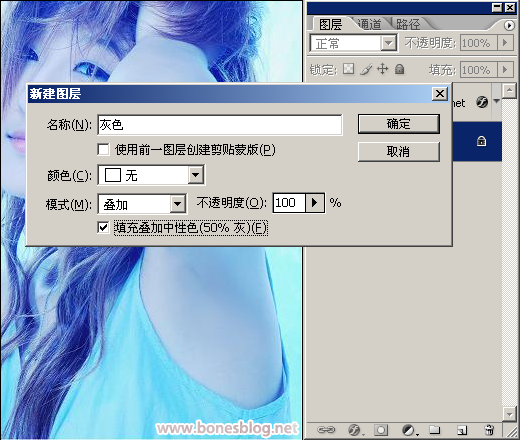
Task: Toggle the lock all padlock icon
Action: 399,69
